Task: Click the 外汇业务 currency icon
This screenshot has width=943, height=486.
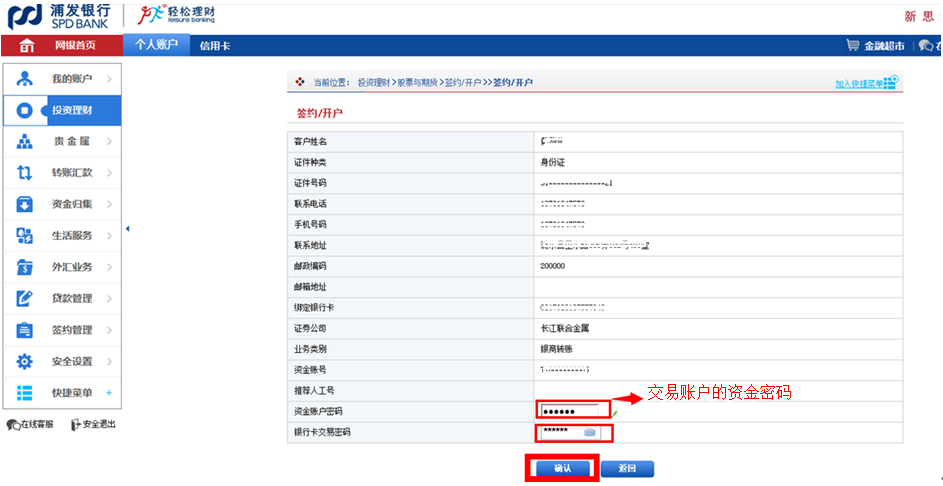Action: 25,267
